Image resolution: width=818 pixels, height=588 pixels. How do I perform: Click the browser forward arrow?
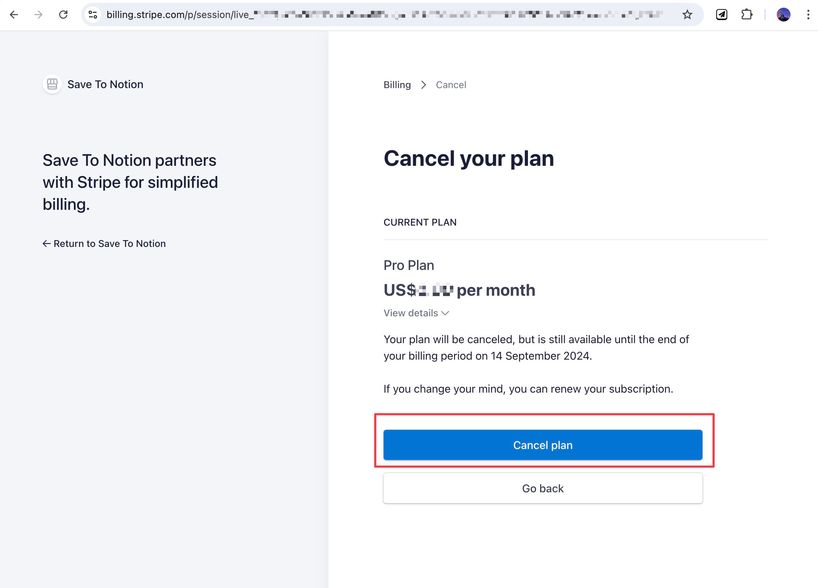click(x=40, y=14)
